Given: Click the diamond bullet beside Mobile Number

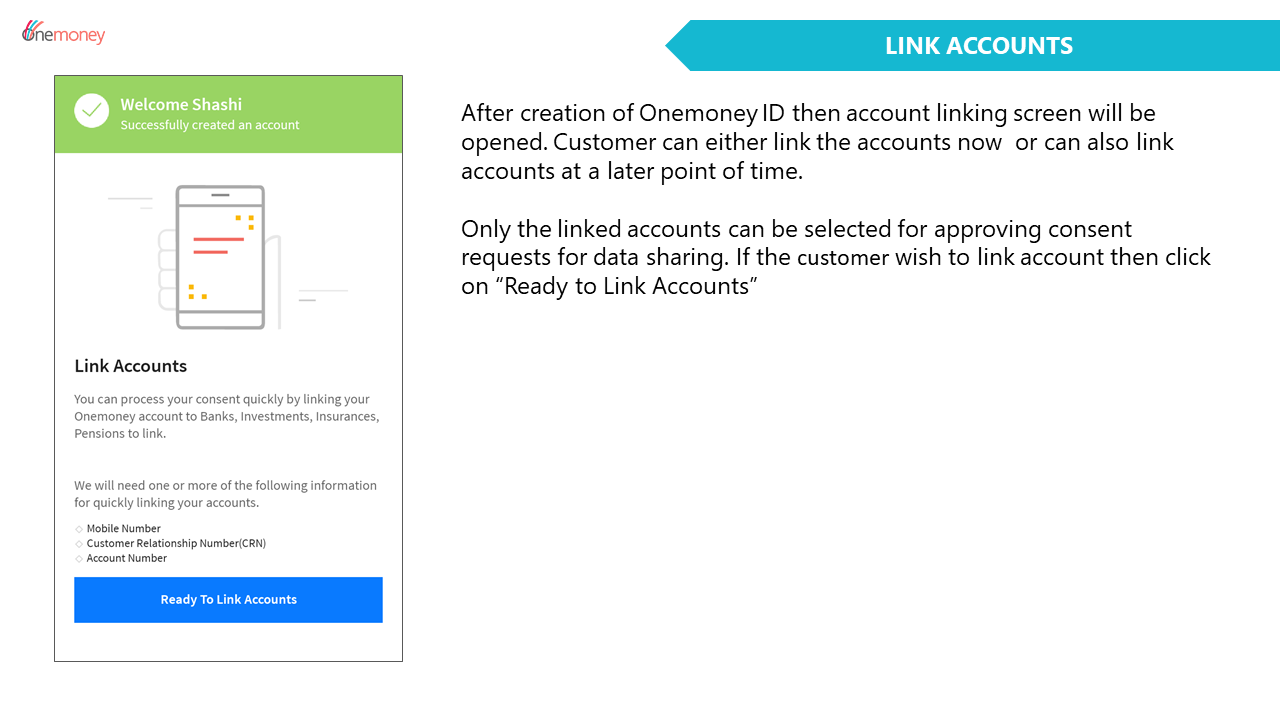Looking at the screenshot, I should click(79, 529).
